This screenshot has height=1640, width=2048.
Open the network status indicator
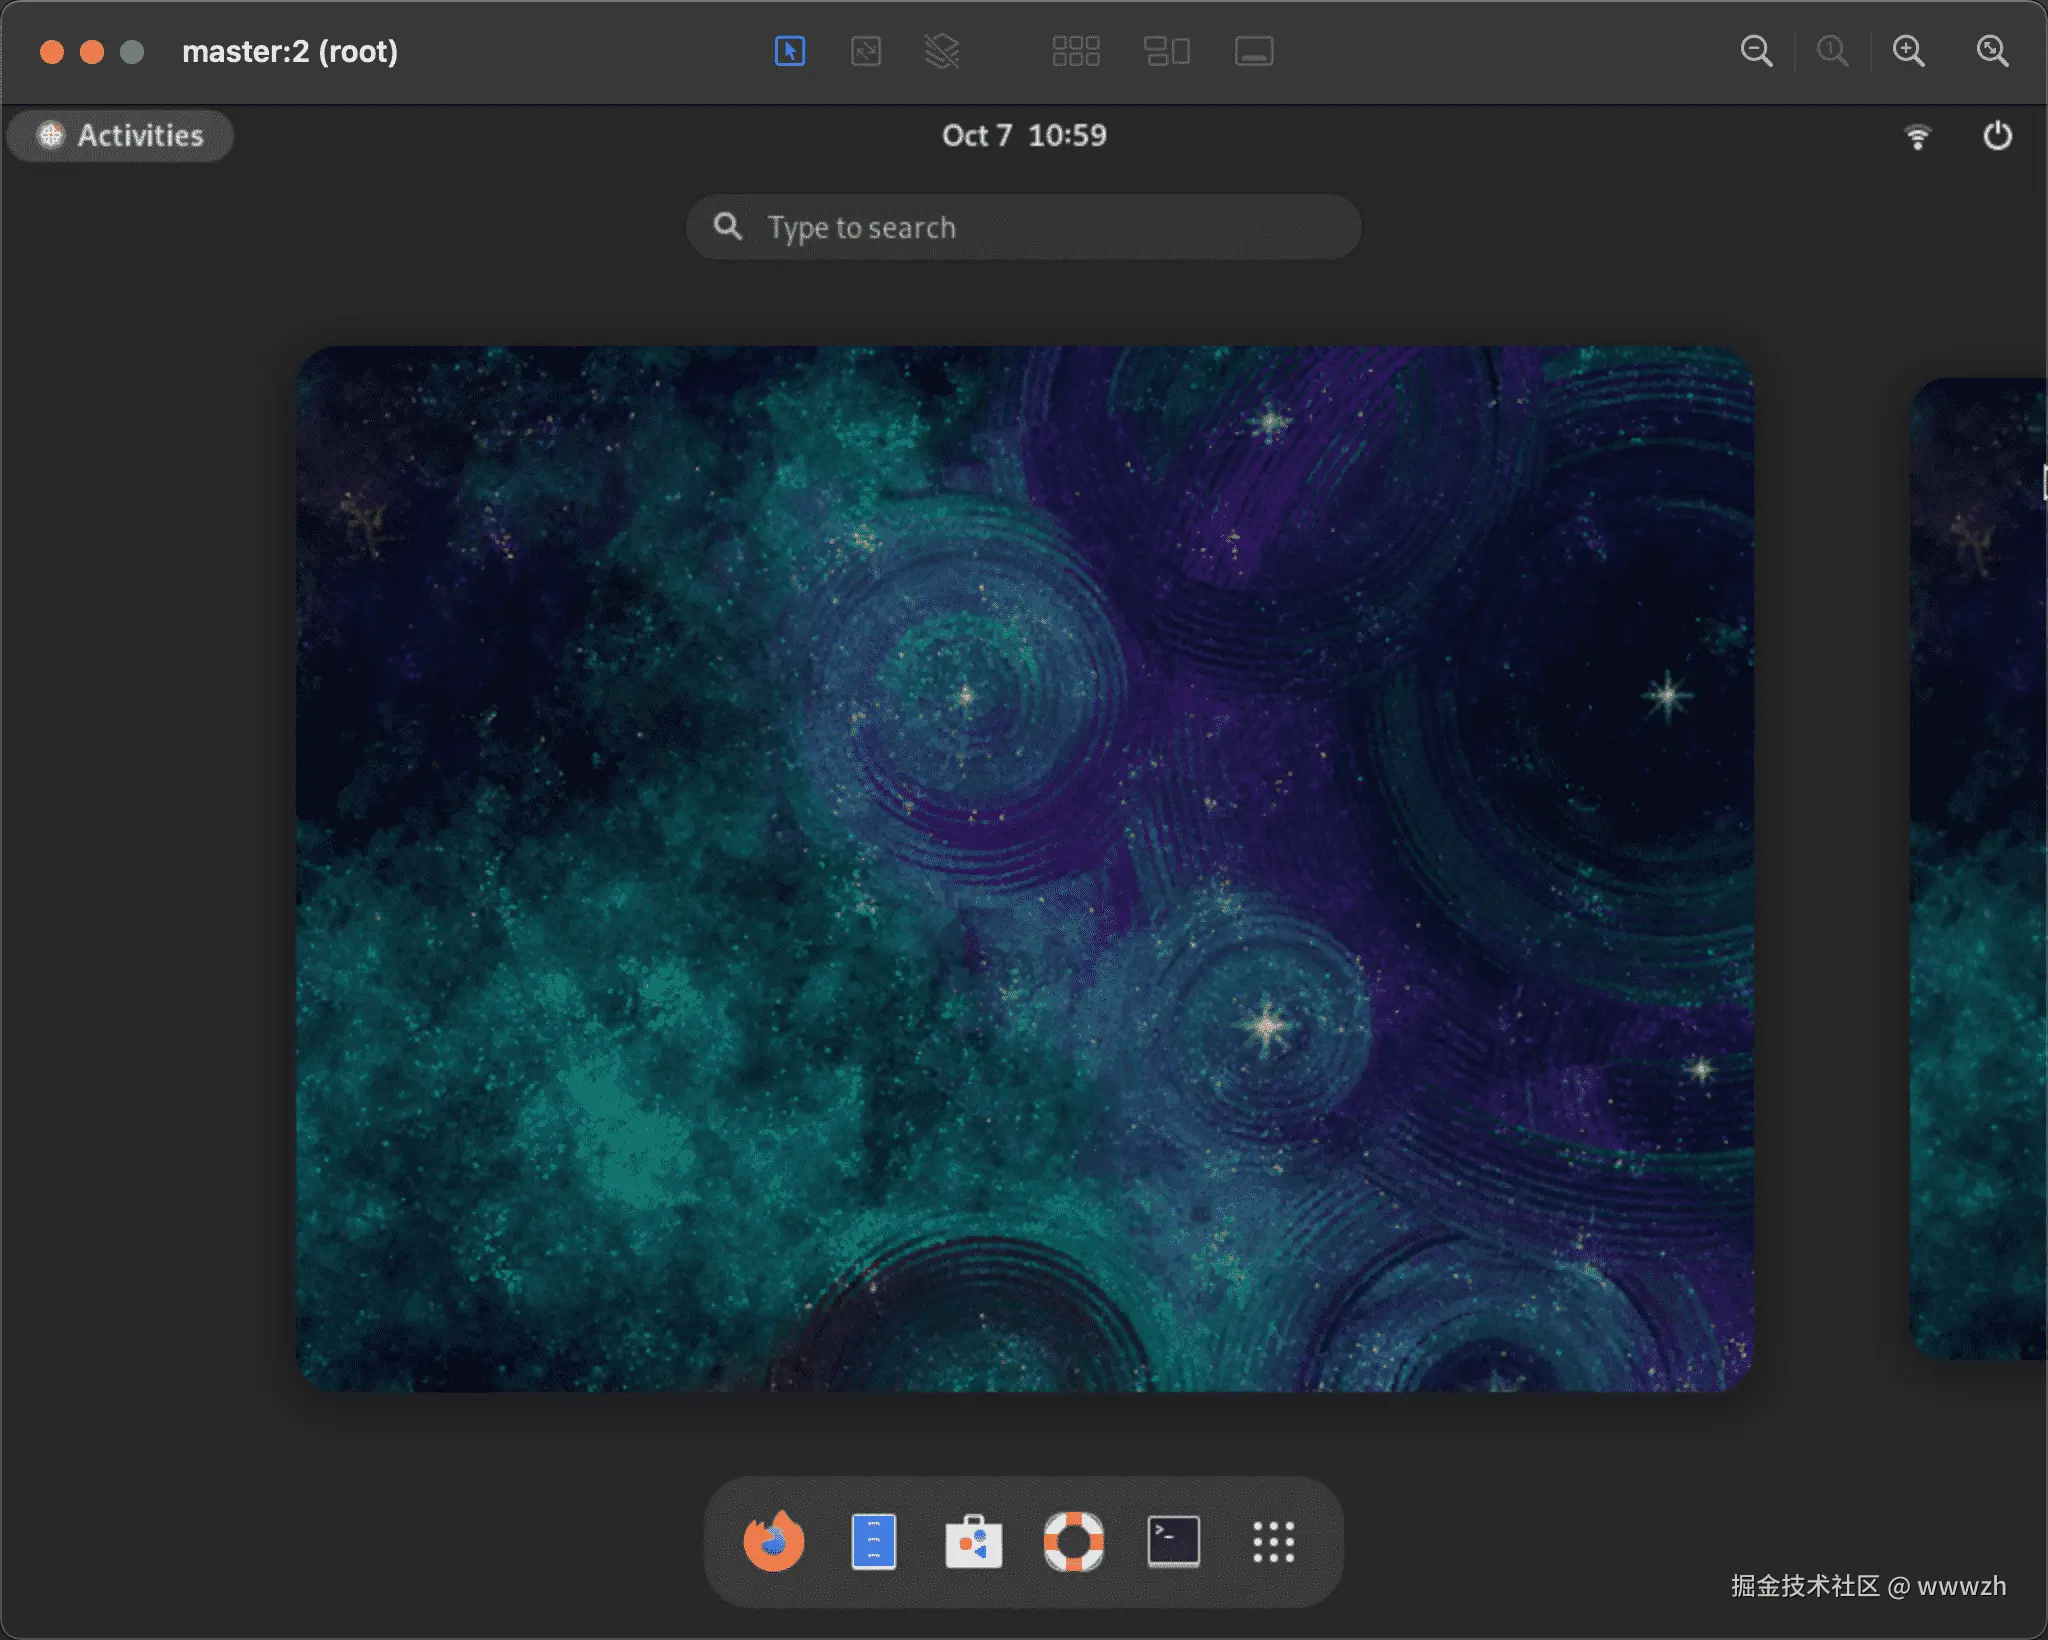click(1917, 136)
